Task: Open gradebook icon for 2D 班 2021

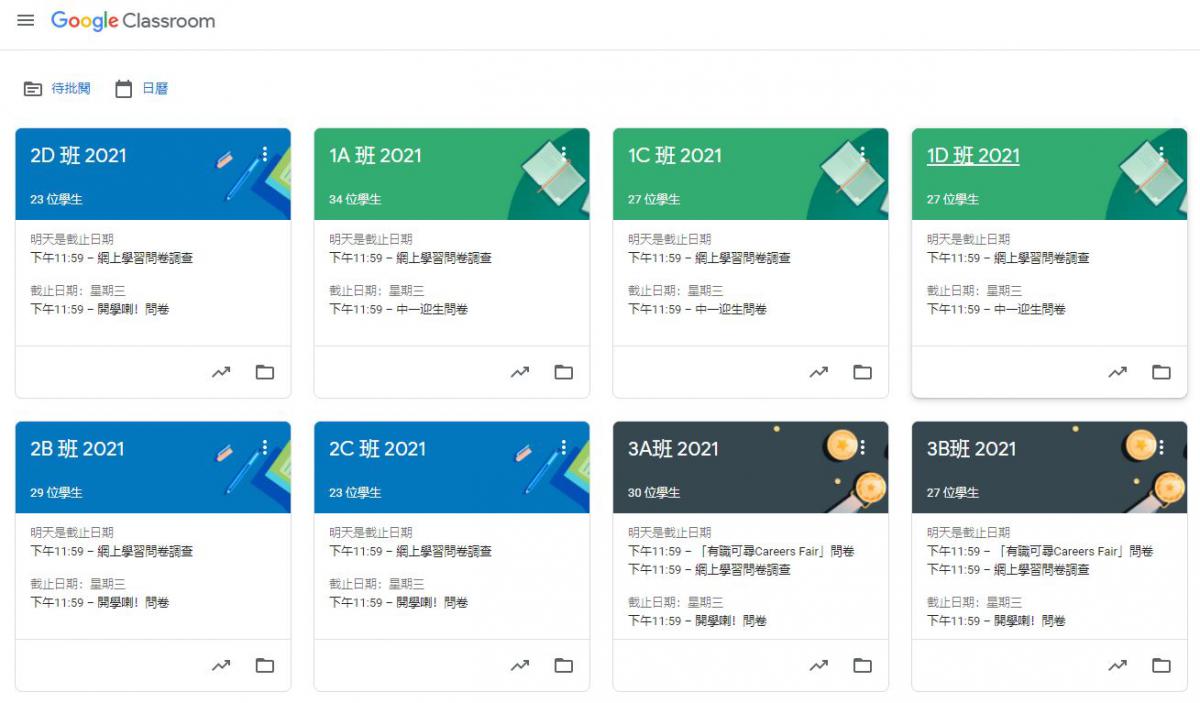Action: pyautogui.click(x=221, y=372)
